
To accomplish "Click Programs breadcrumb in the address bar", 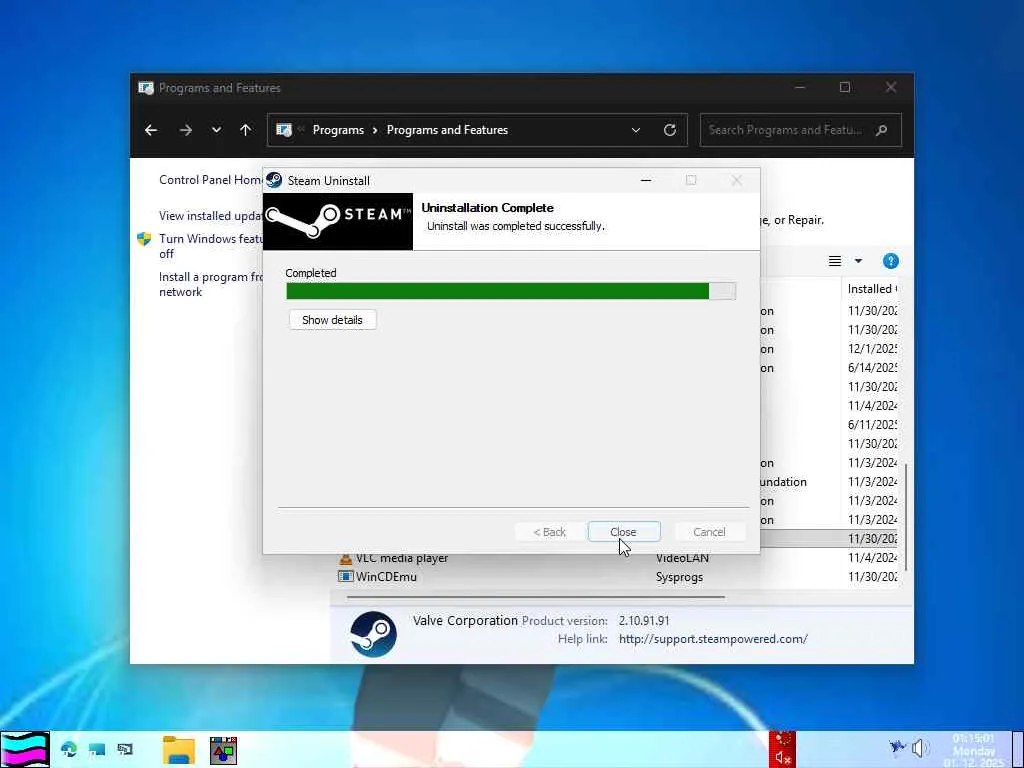I will point(338,130).
